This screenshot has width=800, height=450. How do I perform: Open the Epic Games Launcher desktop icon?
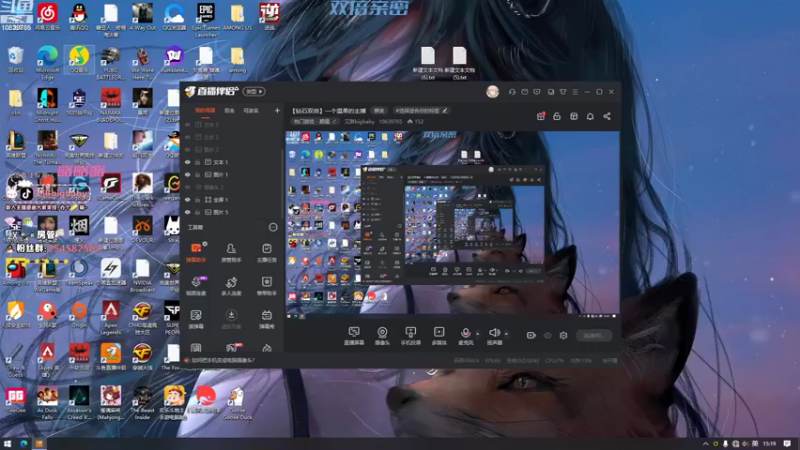pos(206,20)
